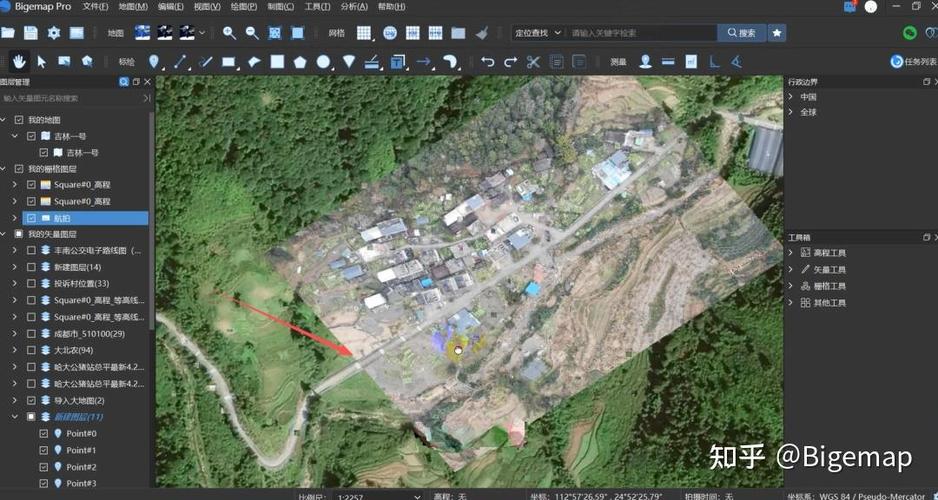Open the 文件(F) menu

[x=96, y=7]
